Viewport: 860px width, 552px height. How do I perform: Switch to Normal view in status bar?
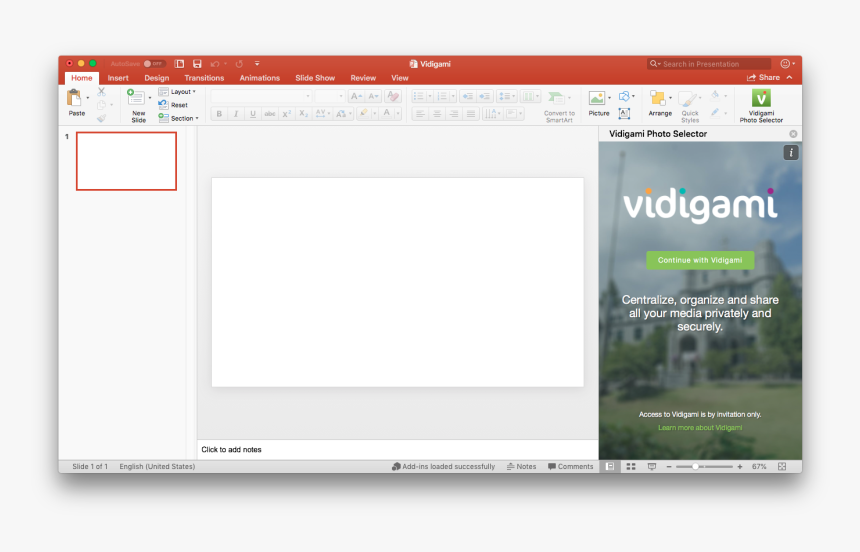click(x=610, y=466)
